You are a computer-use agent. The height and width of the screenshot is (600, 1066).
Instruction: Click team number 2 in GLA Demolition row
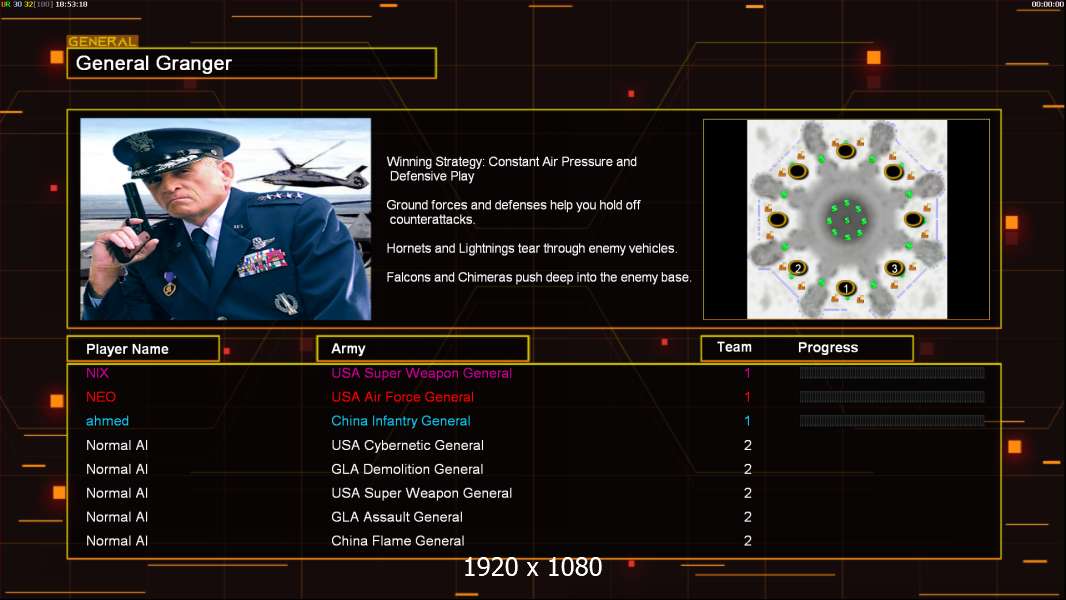coord(748,469)
